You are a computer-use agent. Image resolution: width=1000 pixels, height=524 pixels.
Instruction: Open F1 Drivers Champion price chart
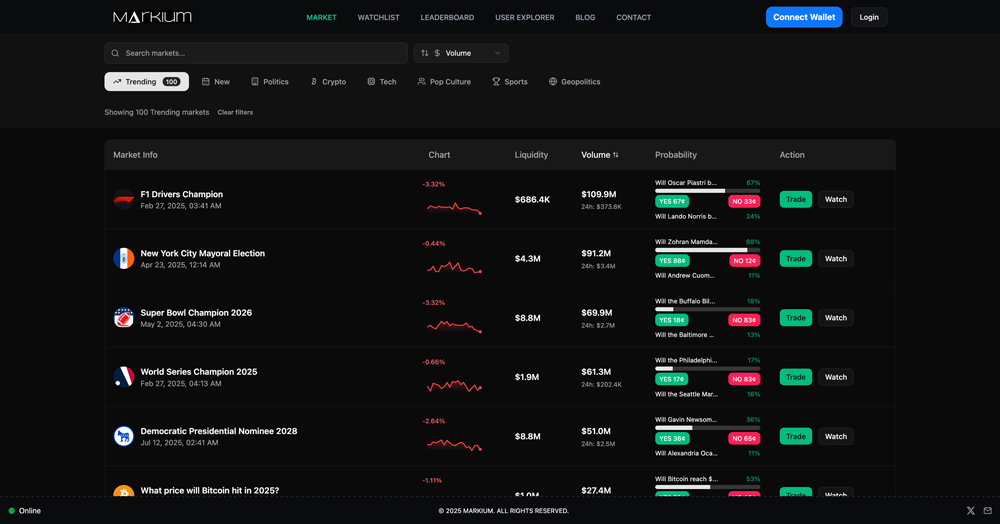[454, 207]
